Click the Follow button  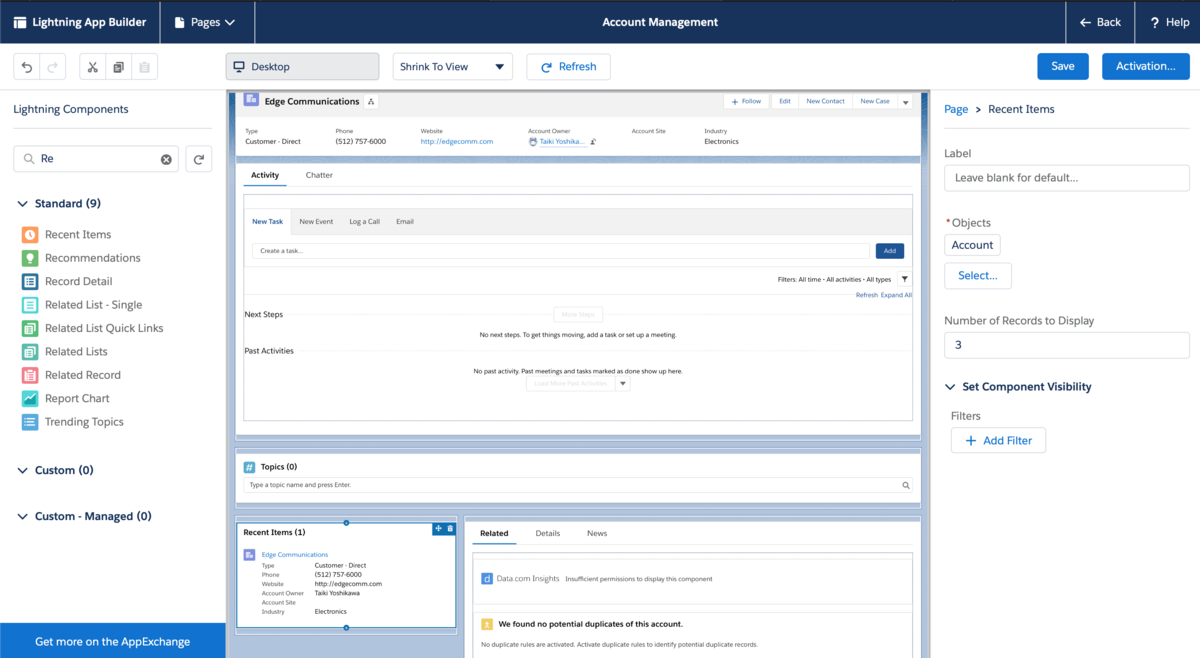tap(746, 101)
